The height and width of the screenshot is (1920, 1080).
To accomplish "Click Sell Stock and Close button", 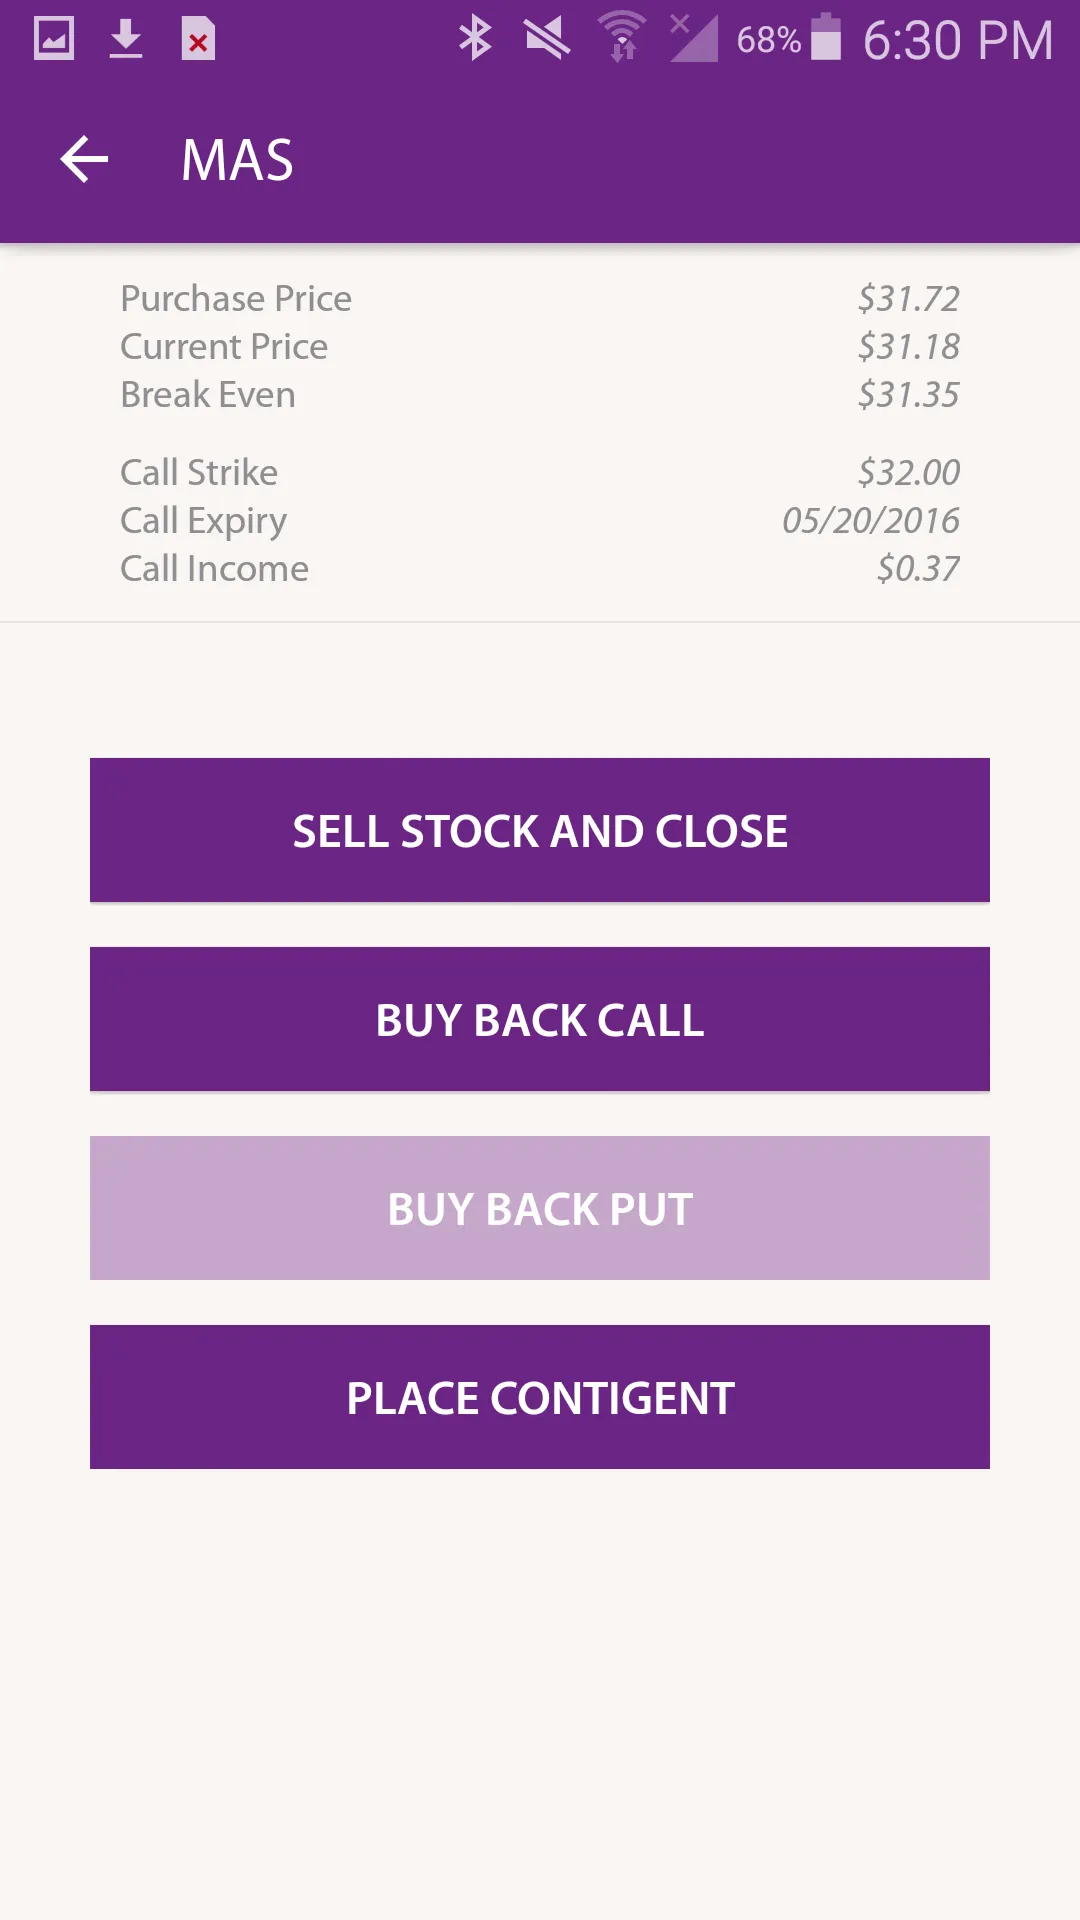I will click(540, 830).
